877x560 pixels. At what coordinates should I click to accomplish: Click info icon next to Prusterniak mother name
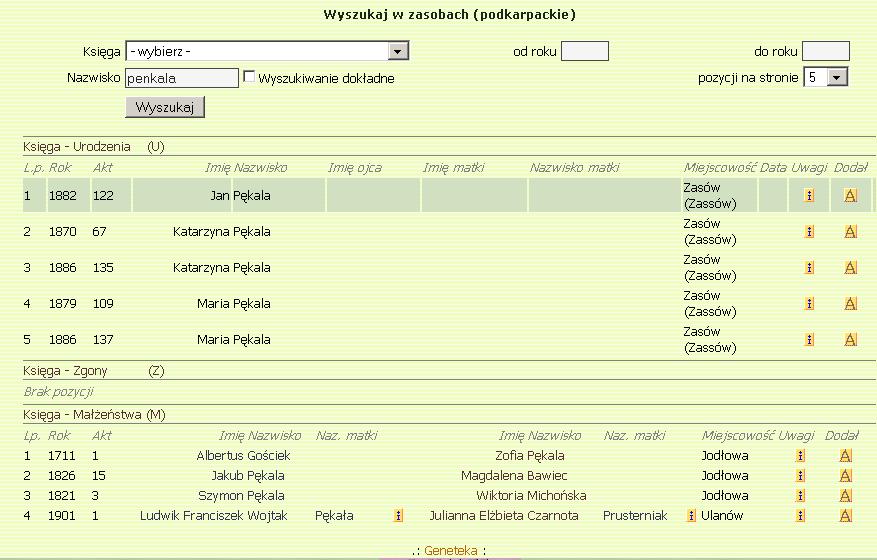691,516
